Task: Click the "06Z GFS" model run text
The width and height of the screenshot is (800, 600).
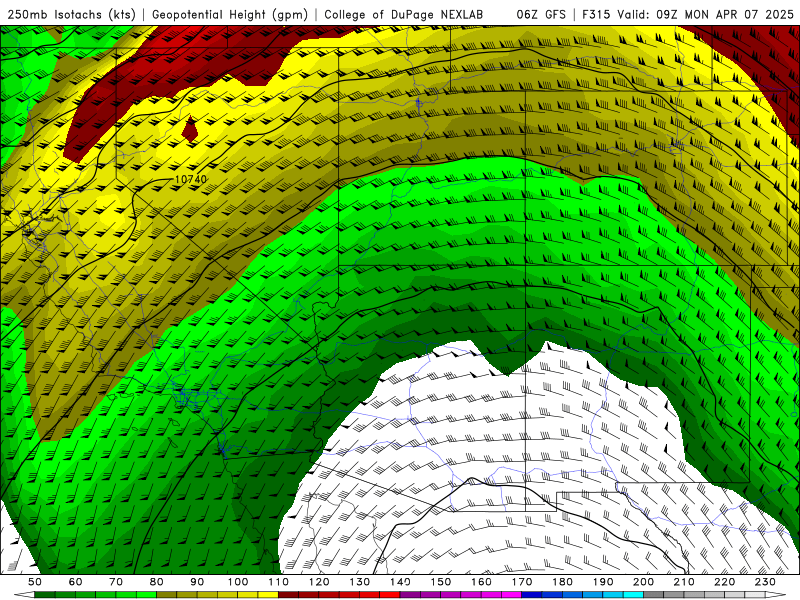Action: pos(541,15)
